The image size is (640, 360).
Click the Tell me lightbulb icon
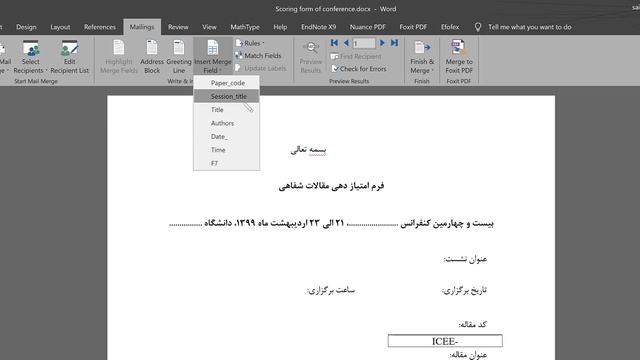(x=478, y=27)
